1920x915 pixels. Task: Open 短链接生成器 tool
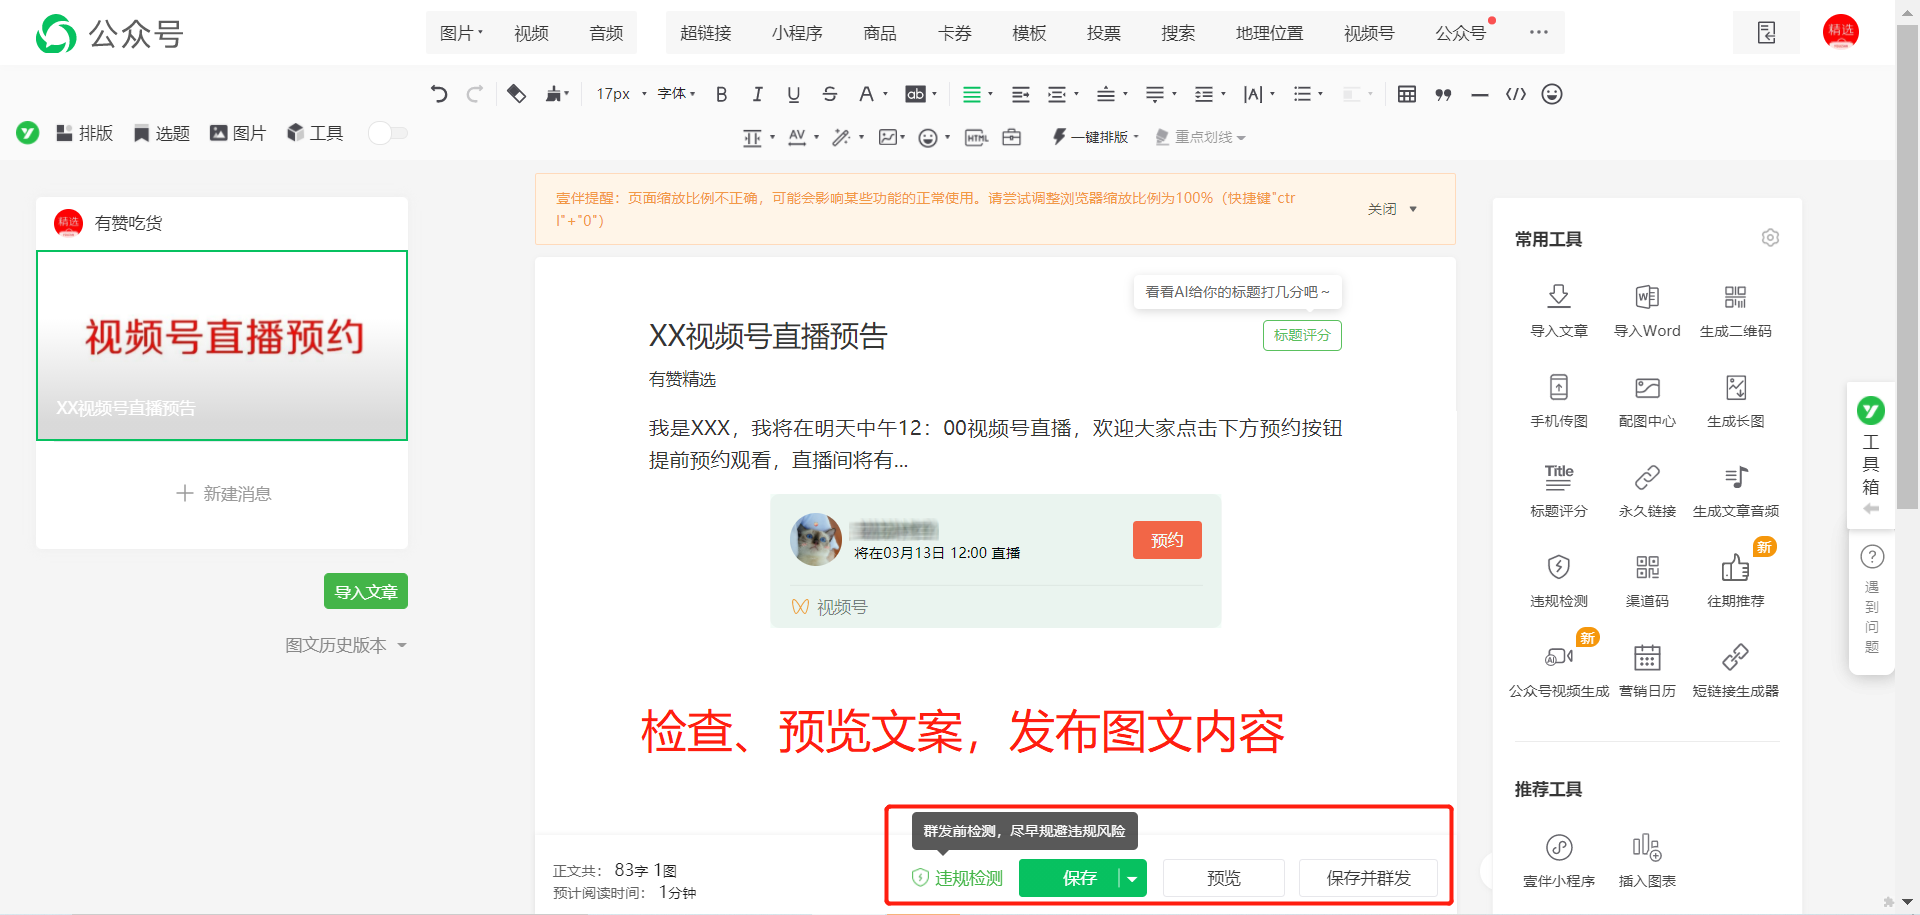click(1736, 671)
